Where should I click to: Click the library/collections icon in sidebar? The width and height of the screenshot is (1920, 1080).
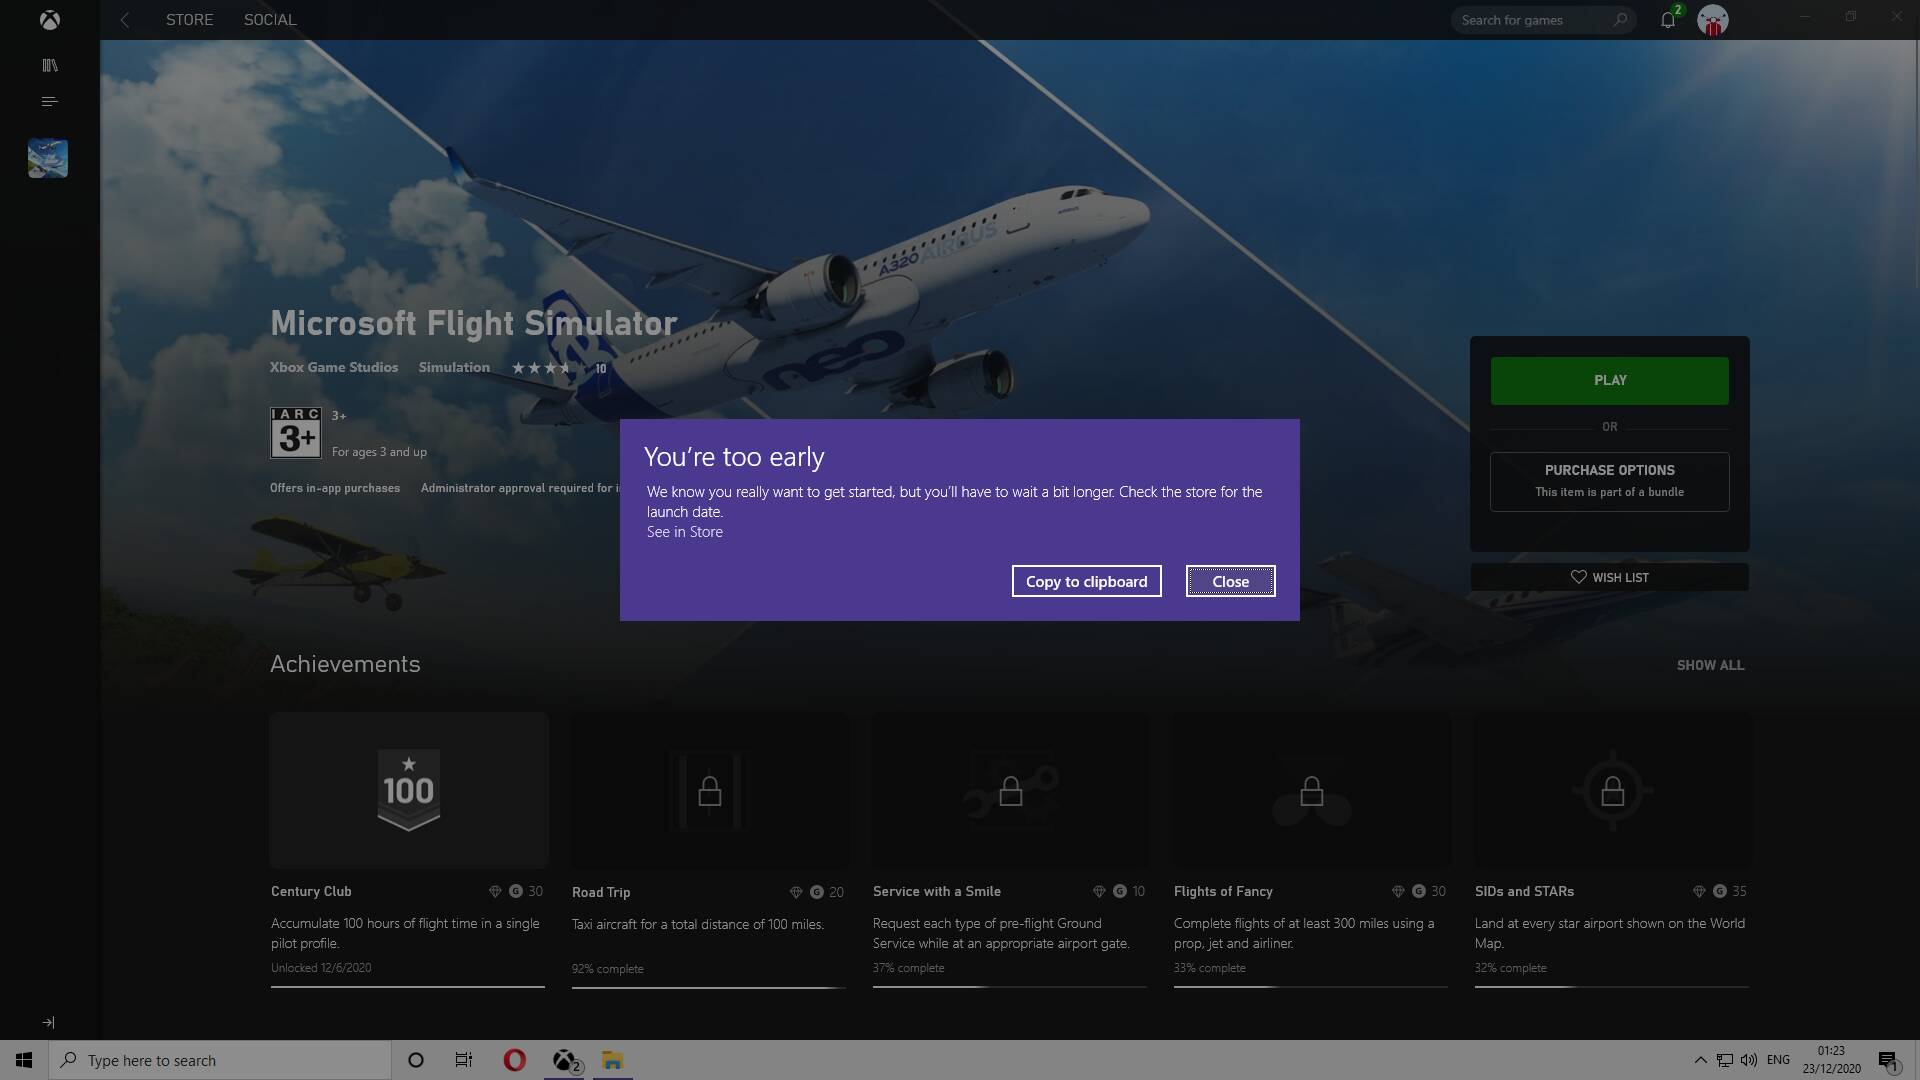(49, 65)
